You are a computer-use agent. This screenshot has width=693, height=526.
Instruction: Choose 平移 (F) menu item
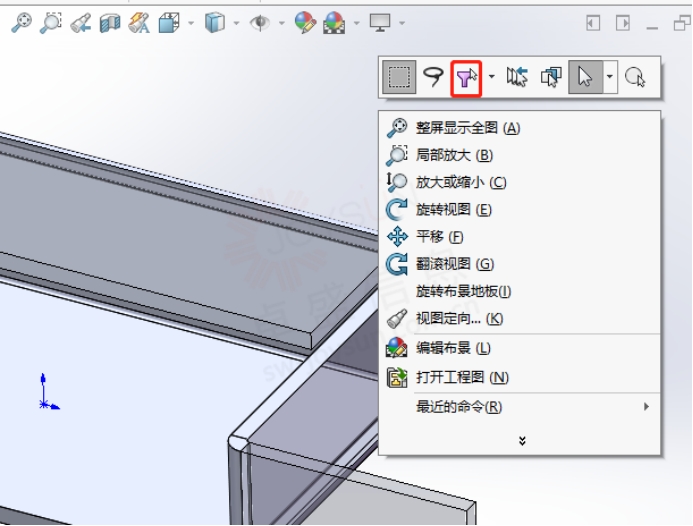[x=520, y=237]
